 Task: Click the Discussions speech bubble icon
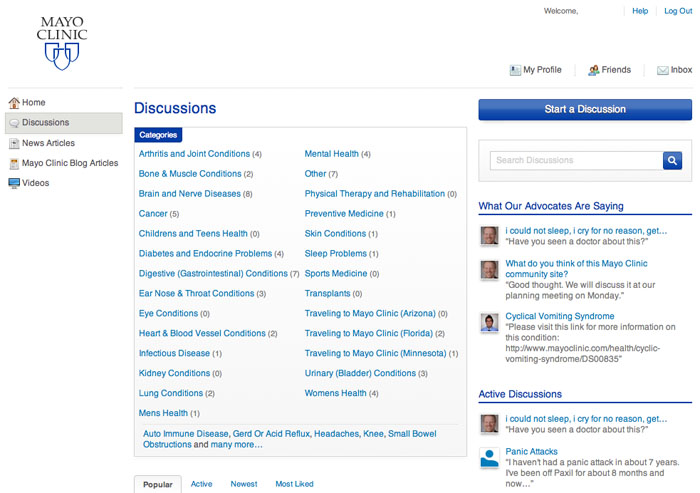15,123
